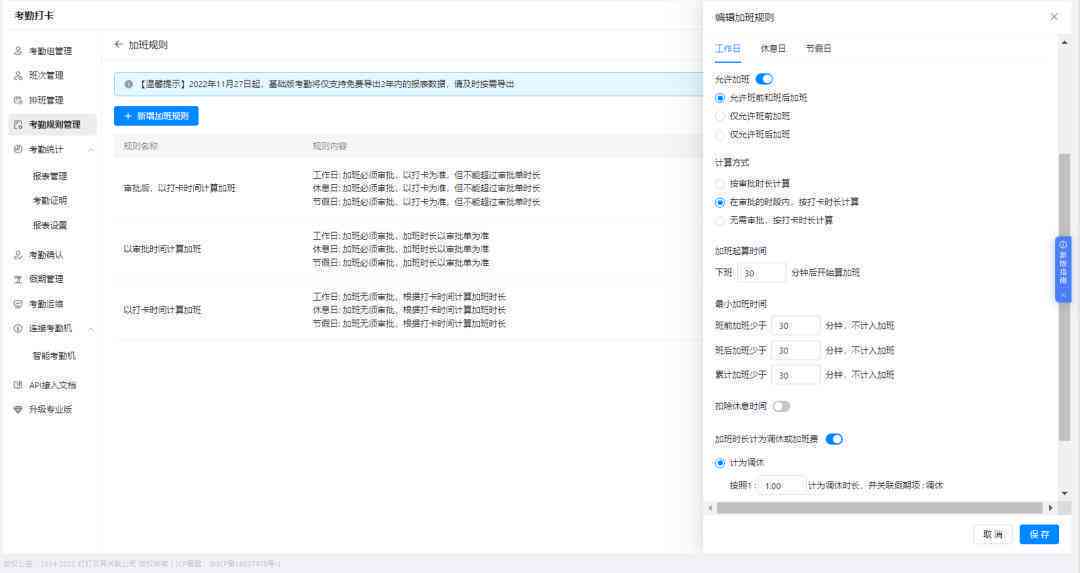The height and width of the screenshot is (573, 1080).
Task: Click the horizontal scrollbar left arrow
Action: (710, 508)
